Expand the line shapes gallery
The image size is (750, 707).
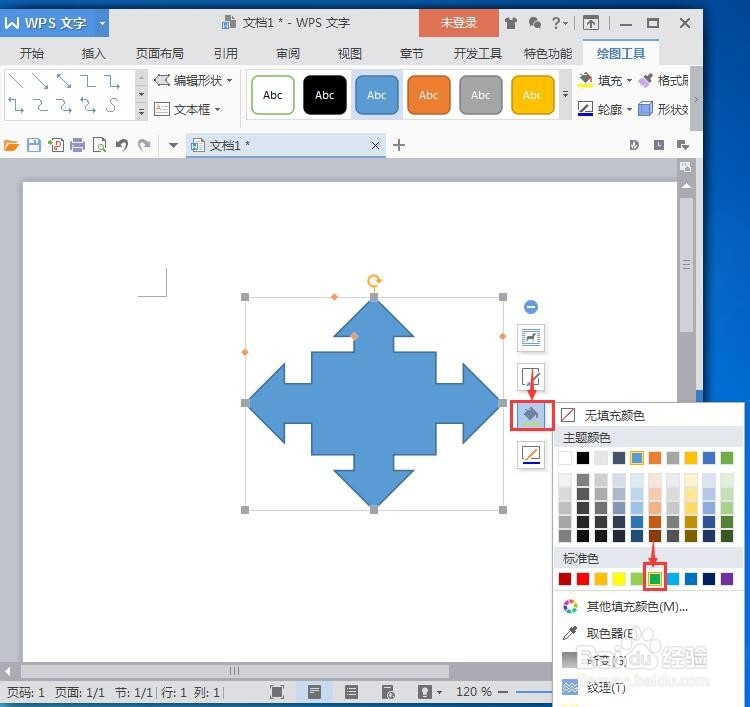coord(141,112)
